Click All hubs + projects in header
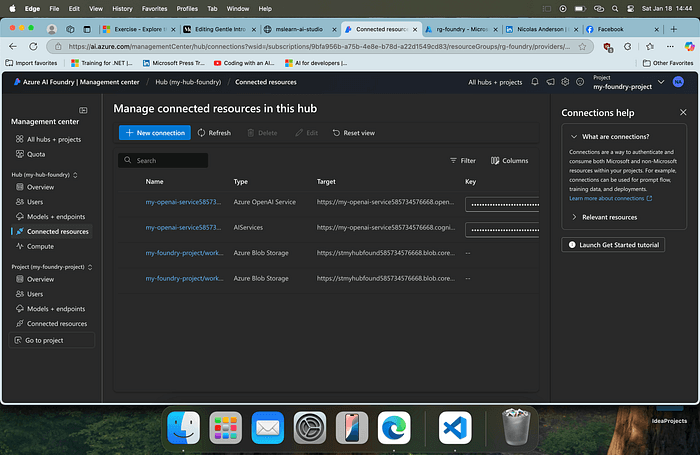The height and width of the screenshot is (455, 700). pos(495,82)
